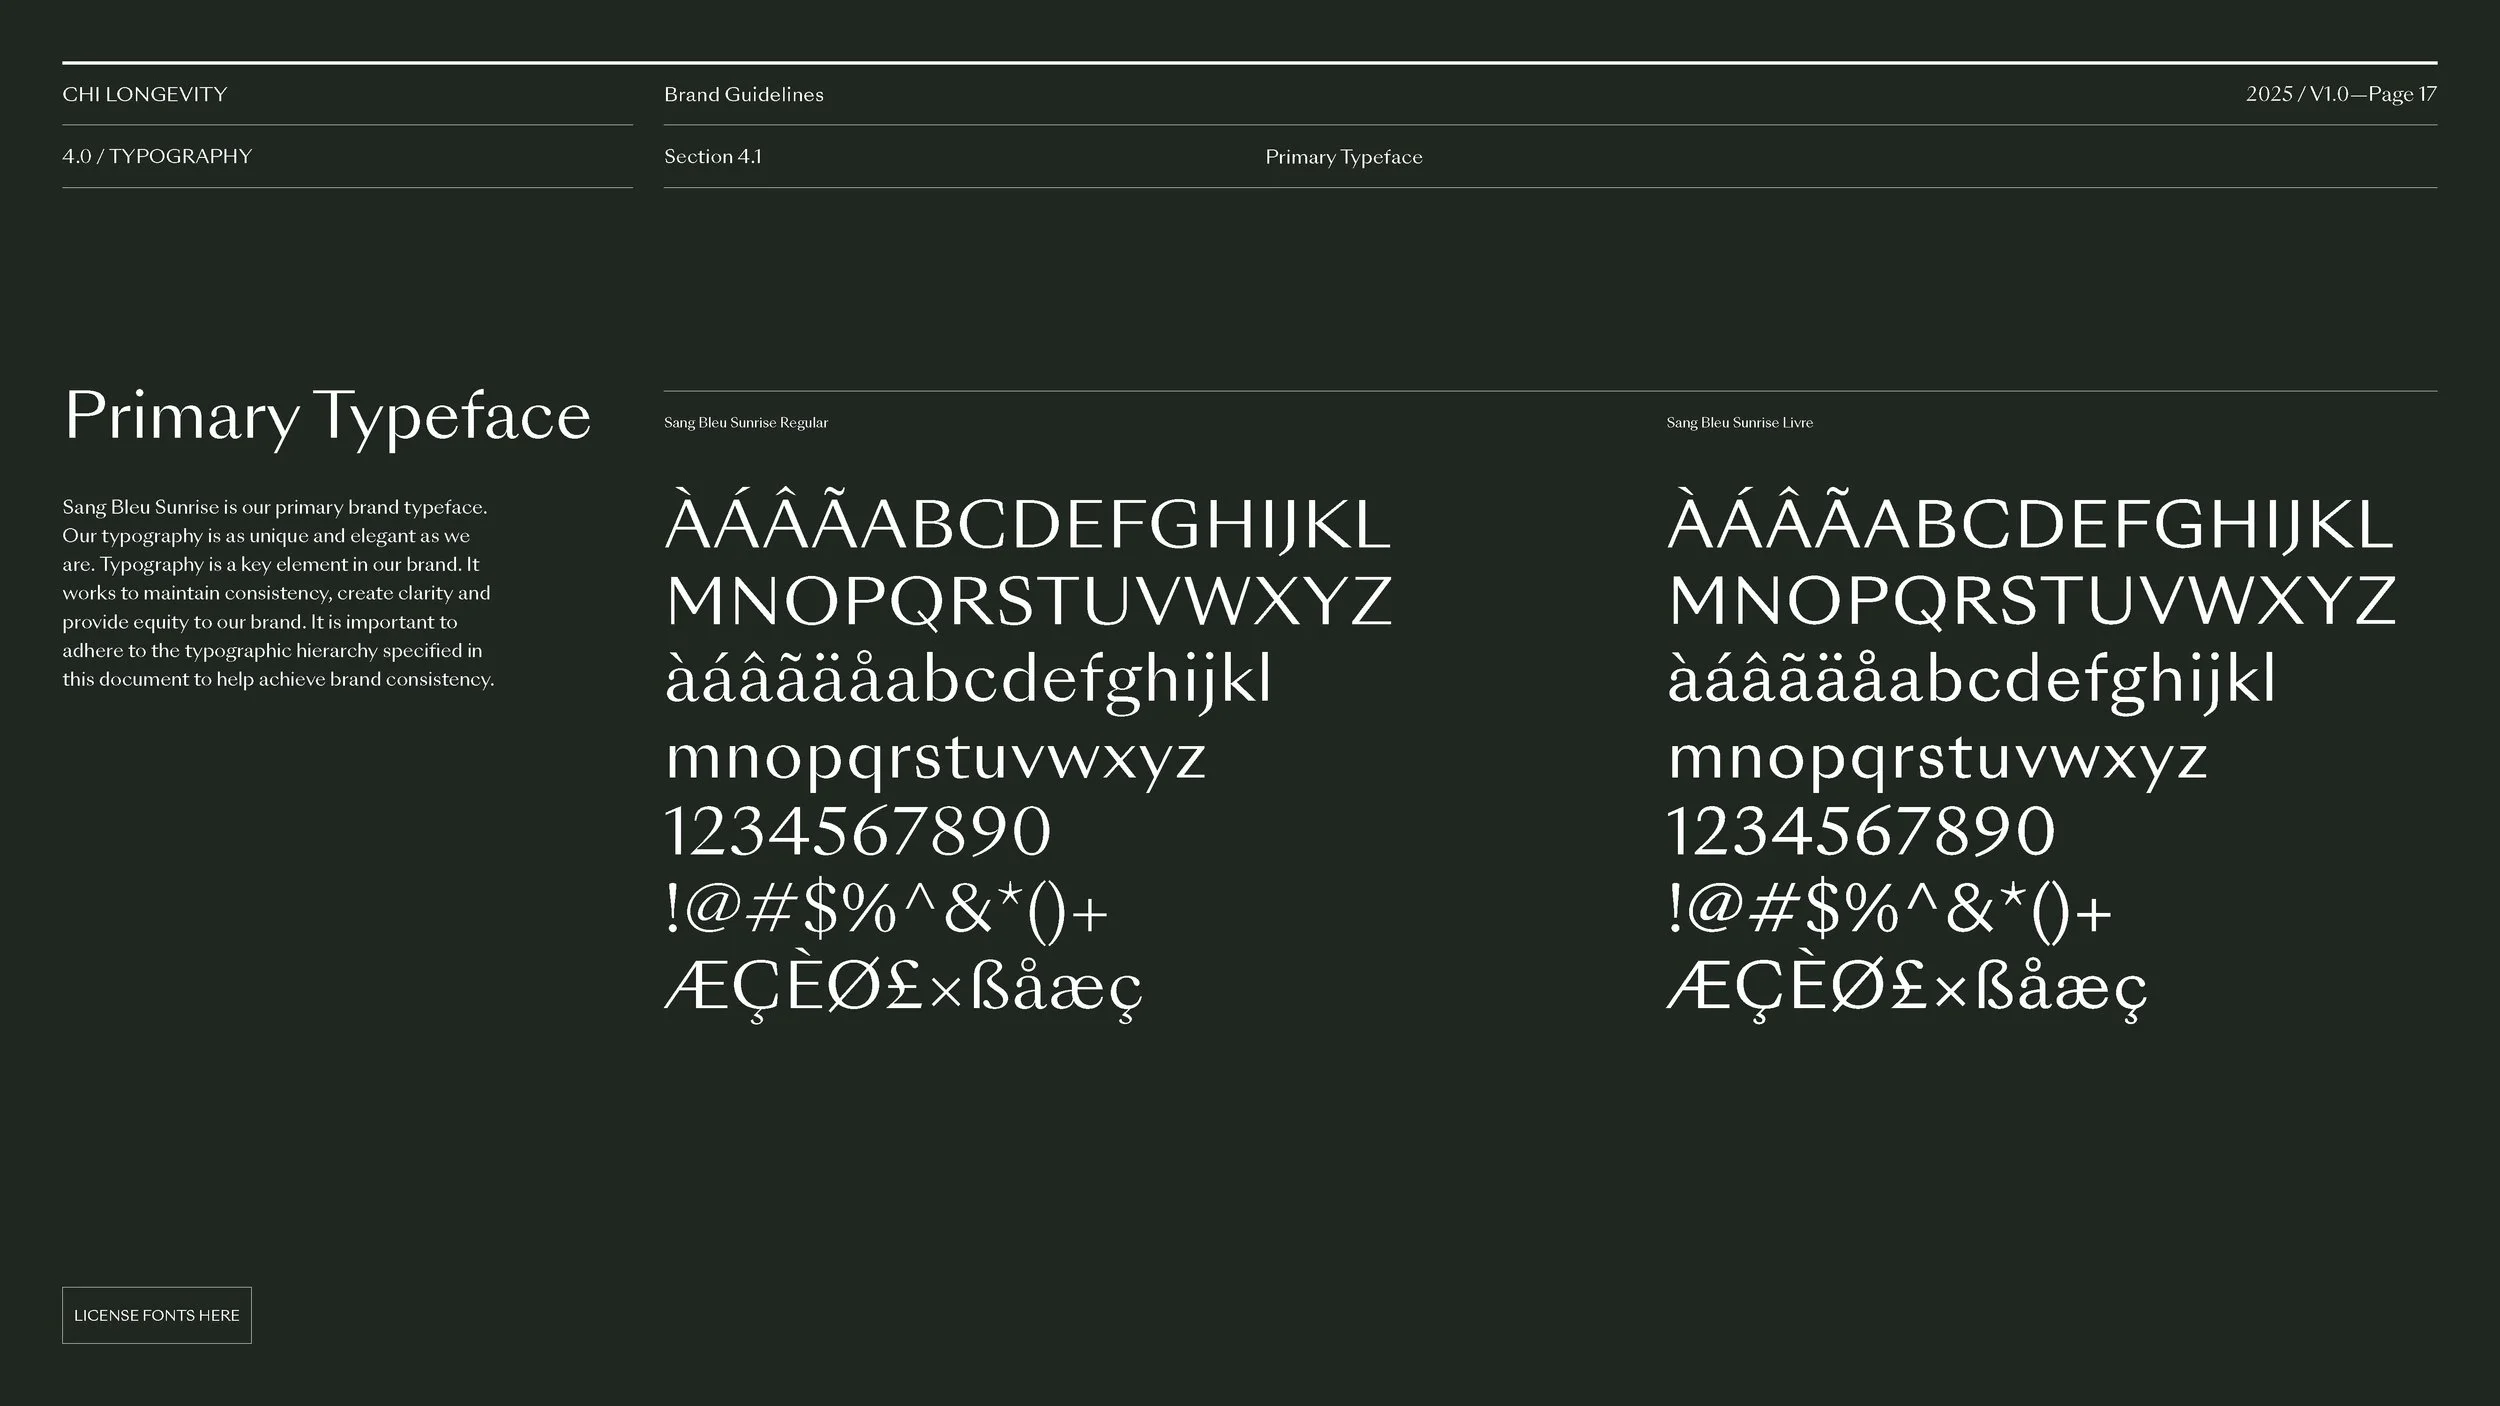Click the Regular lowercase abcdefghijkl line
This screenshot has width=2500, height=1406.
(x=968, y=680)
